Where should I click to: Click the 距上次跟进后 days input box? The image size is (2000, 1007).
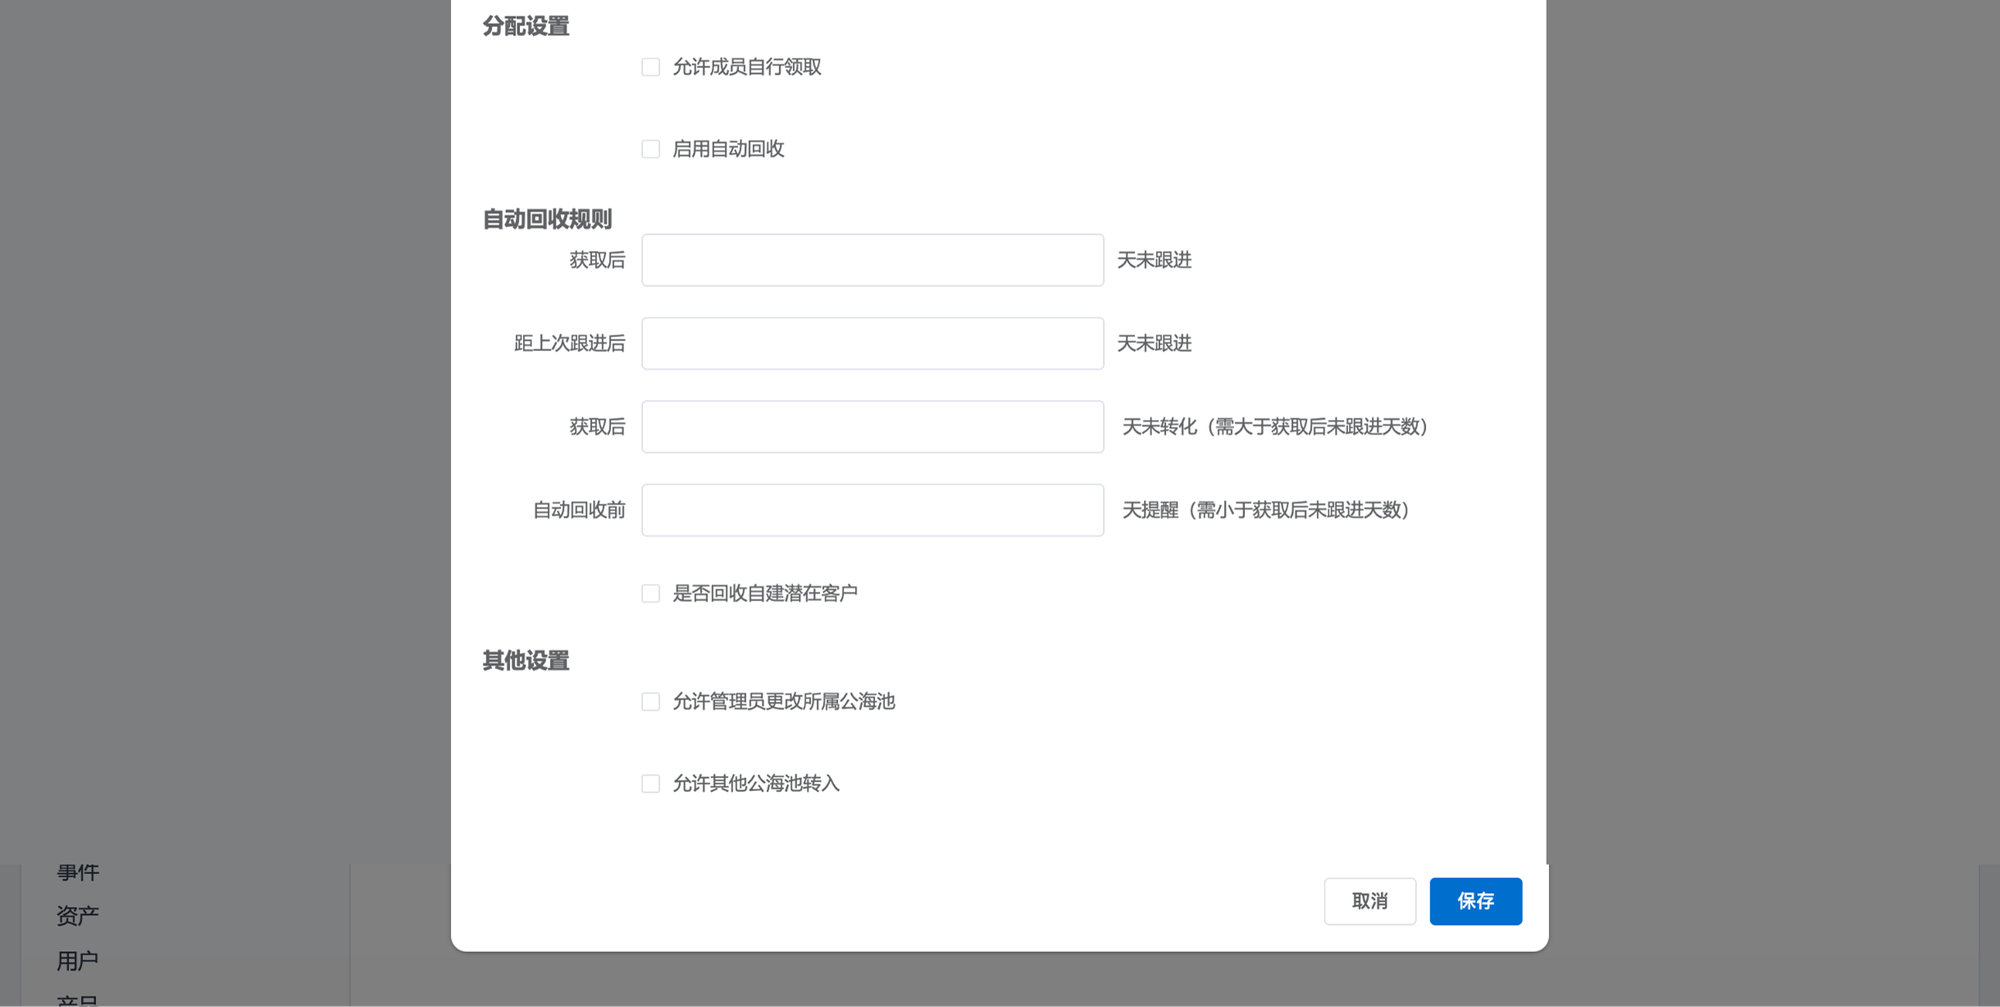[x=872, y=344]
